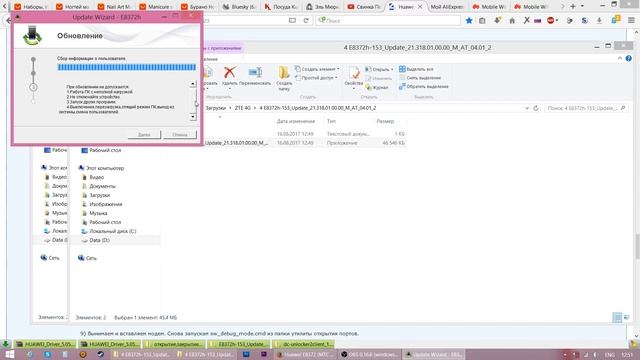Sort files by Размер column header
Image resolution: width=640 pixels, height=360 pixels.
click(x=385, y=121)
